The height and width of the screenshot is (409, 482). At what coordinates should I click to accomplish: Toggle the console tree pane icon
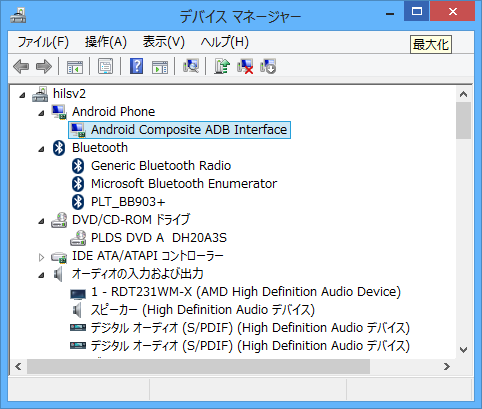tap(75, 66)
